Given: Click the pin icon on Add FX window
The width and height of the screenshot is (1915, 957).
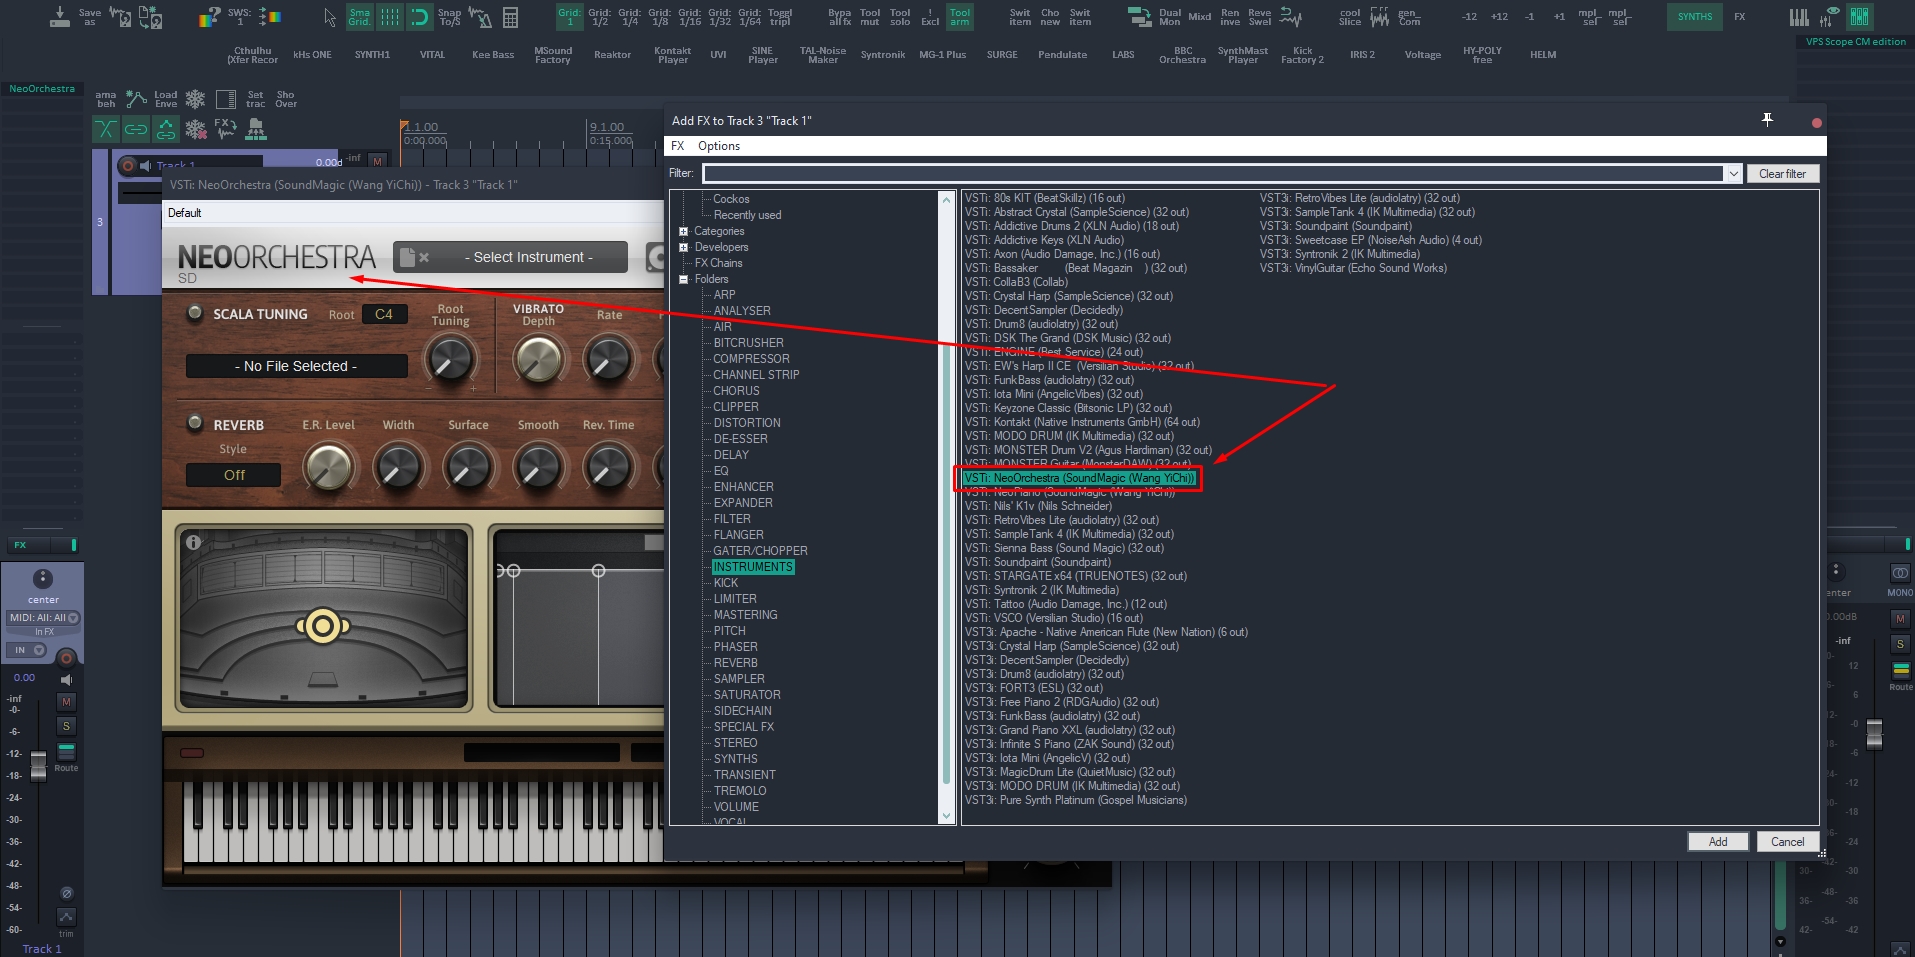Looking at the screenshot, I should (x=1767, y=120).
